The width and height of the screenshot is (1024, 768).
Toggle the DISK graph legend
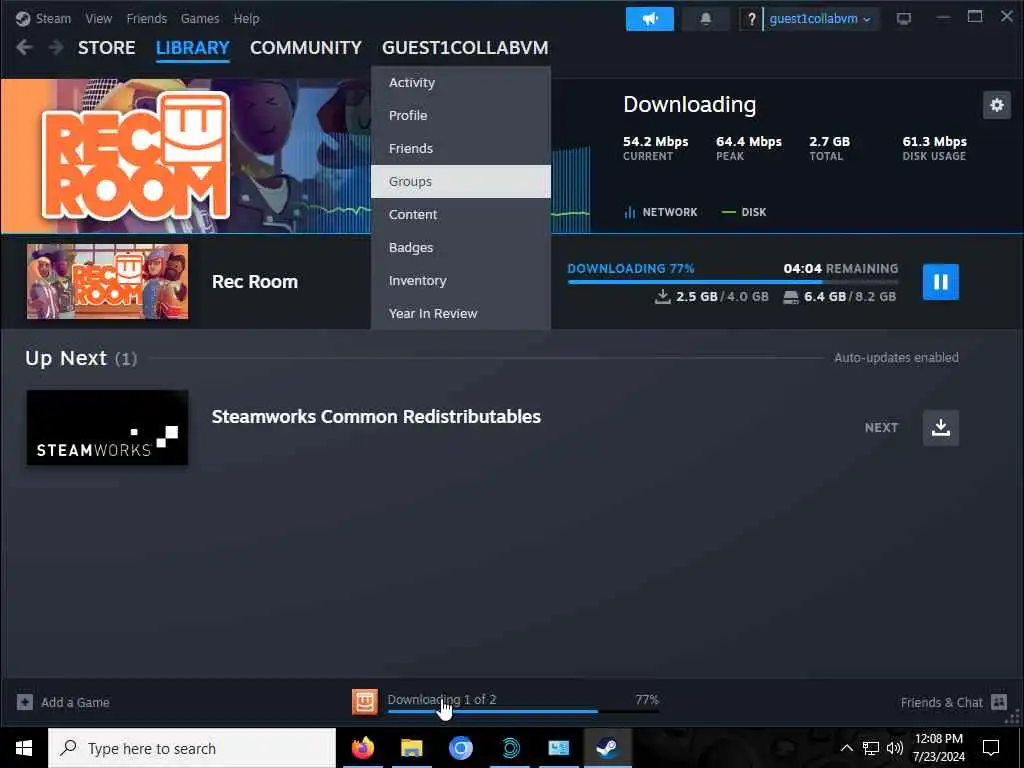point(744,212)
